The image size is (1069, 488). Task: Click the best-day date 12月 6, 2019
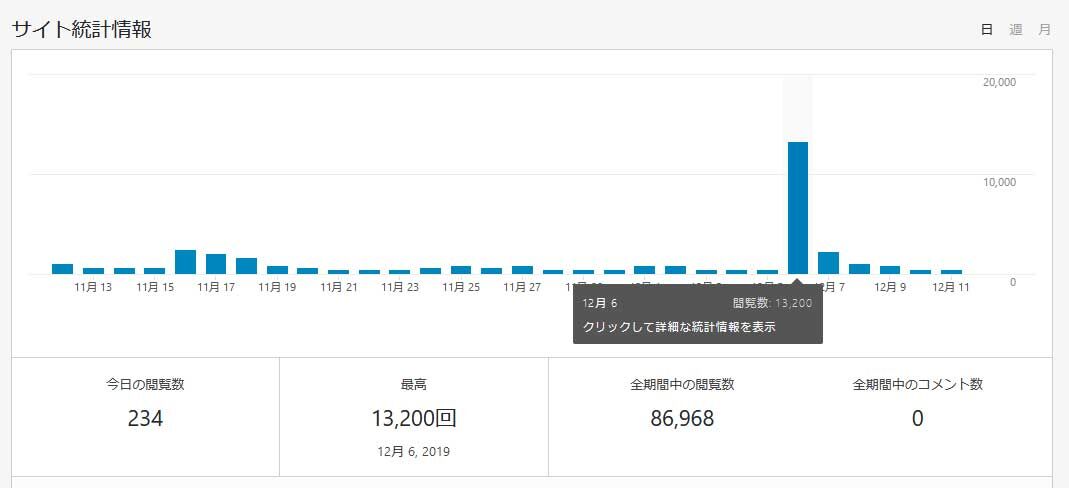click(x=414, y=452)
